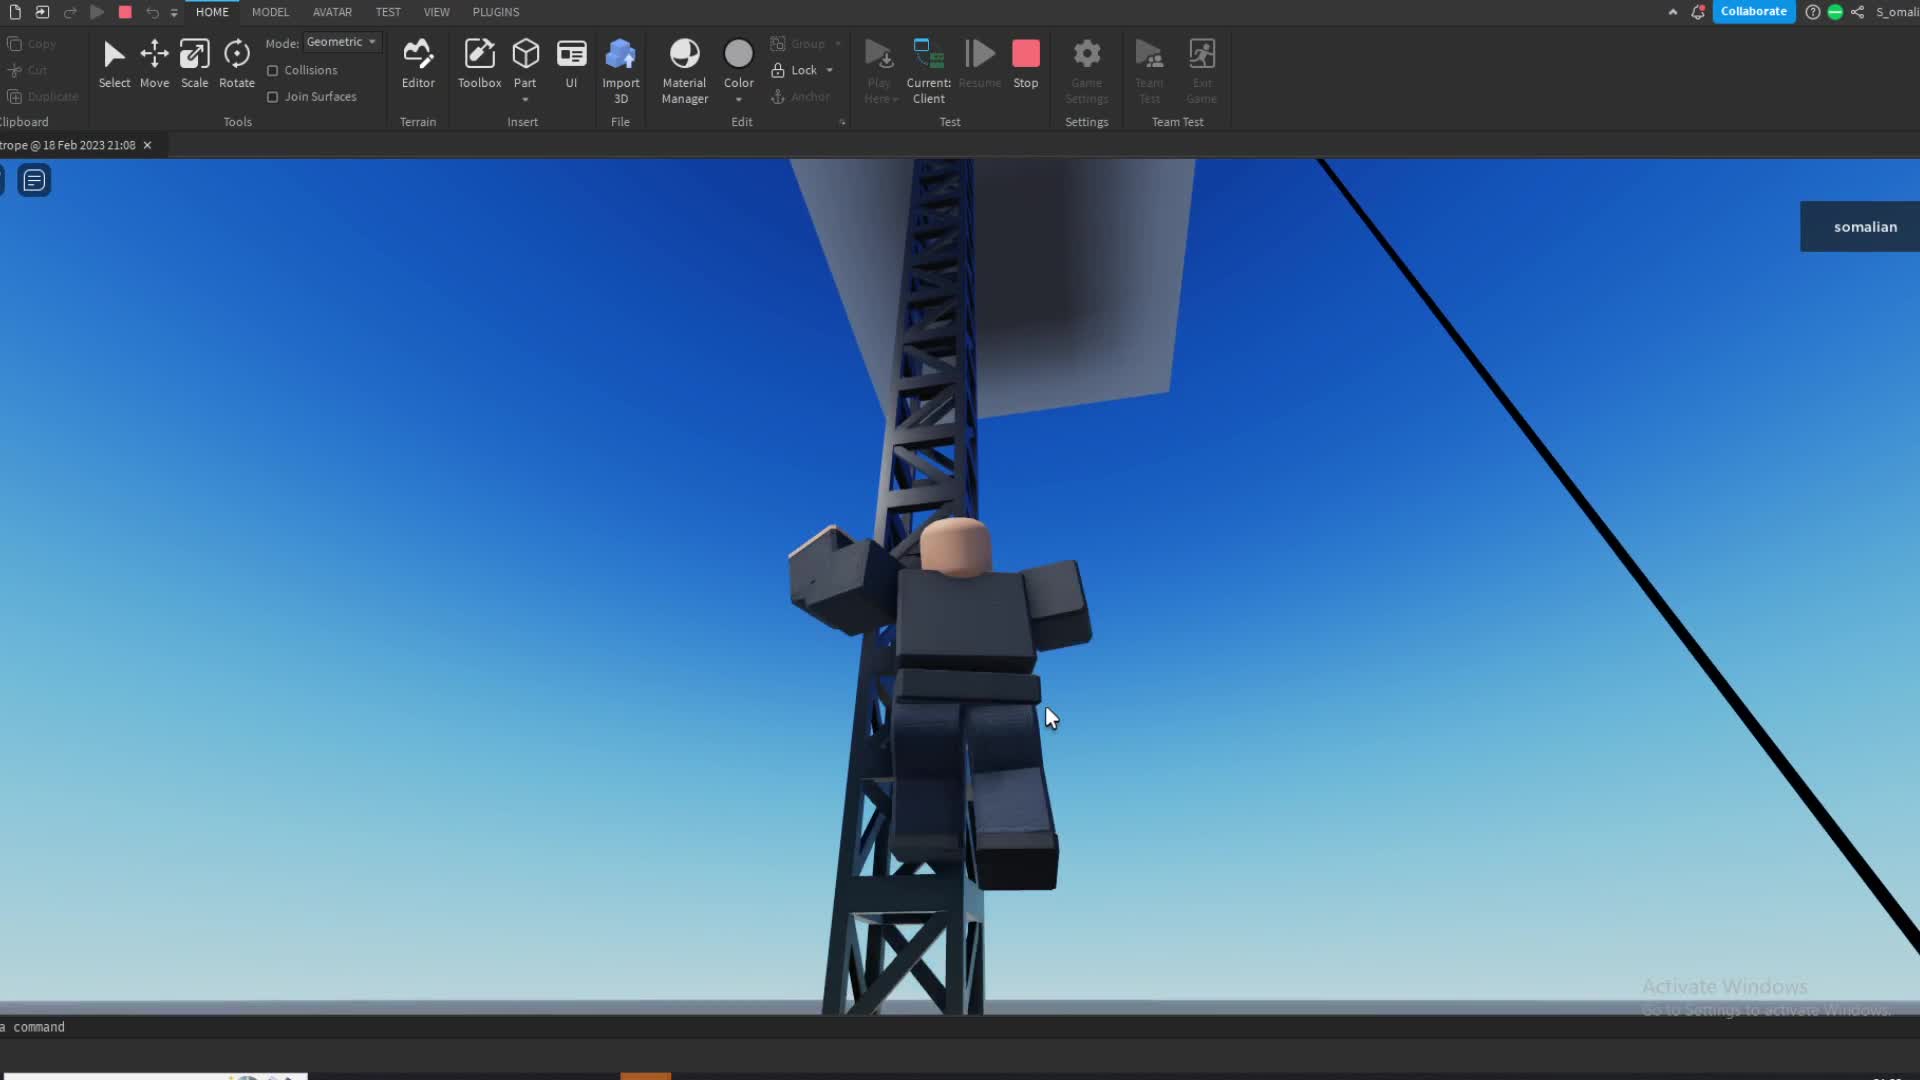Pick the Color swatch tool
This screenshot has height=1080, width=1920.
(738, 55)
